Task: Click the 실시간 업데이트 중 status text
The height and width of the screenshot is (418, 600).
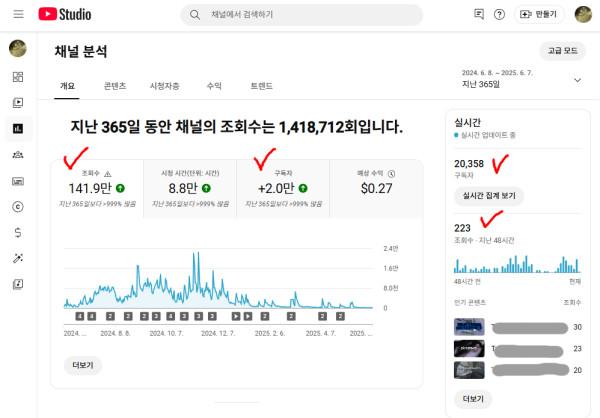Action: tap(488, 135)
